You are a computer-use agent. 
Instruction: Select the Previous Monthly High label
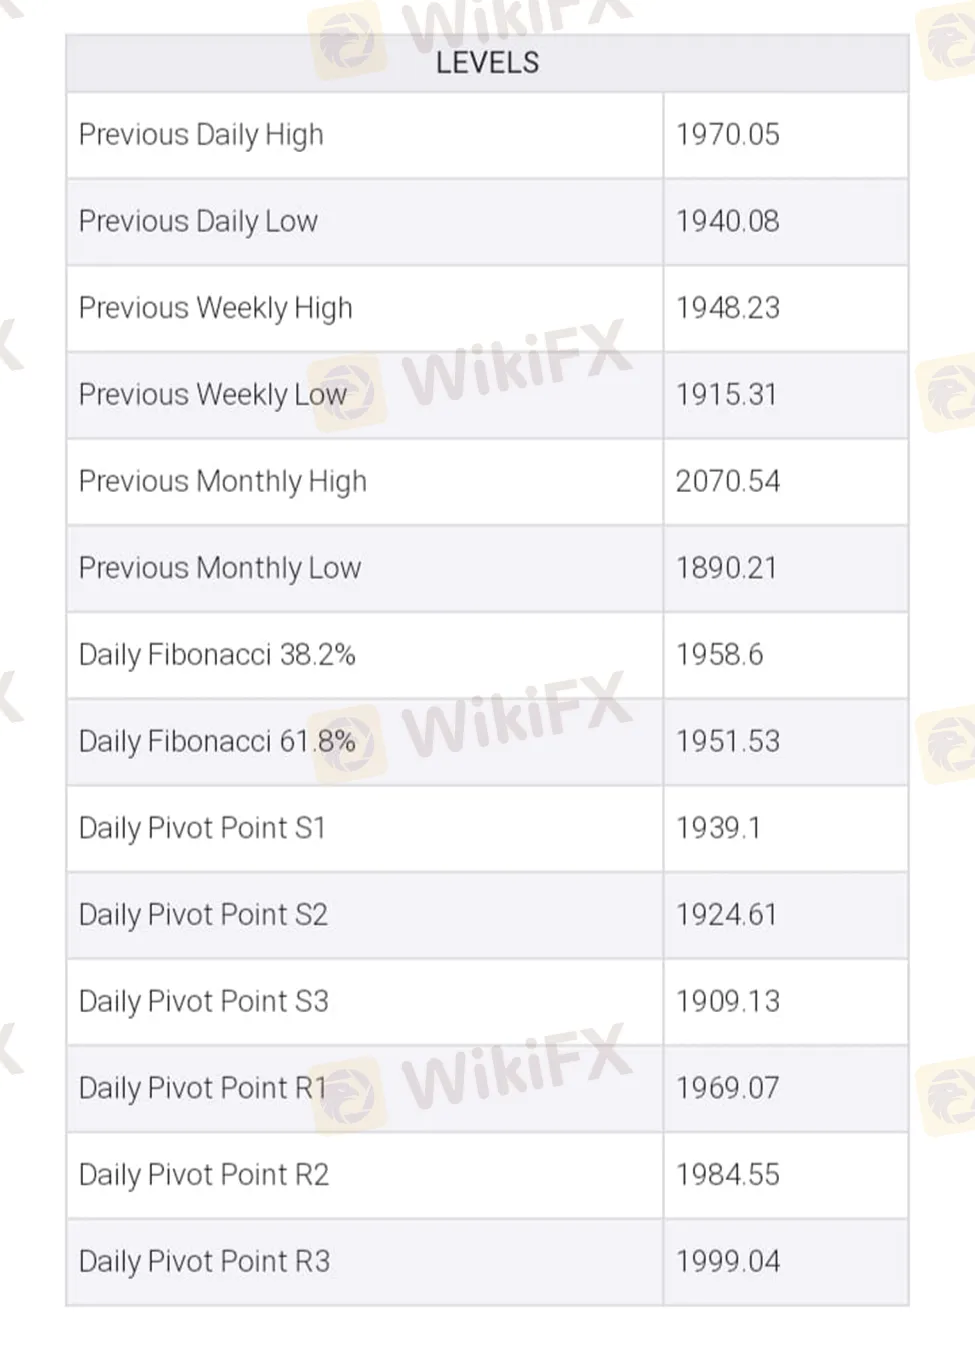pos(223,482)
